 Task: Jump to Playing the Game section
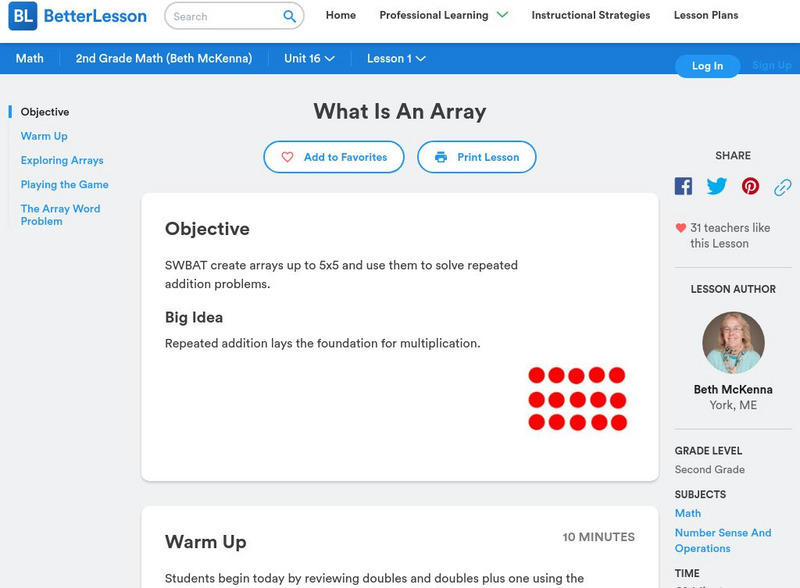(x=64, y=184)
